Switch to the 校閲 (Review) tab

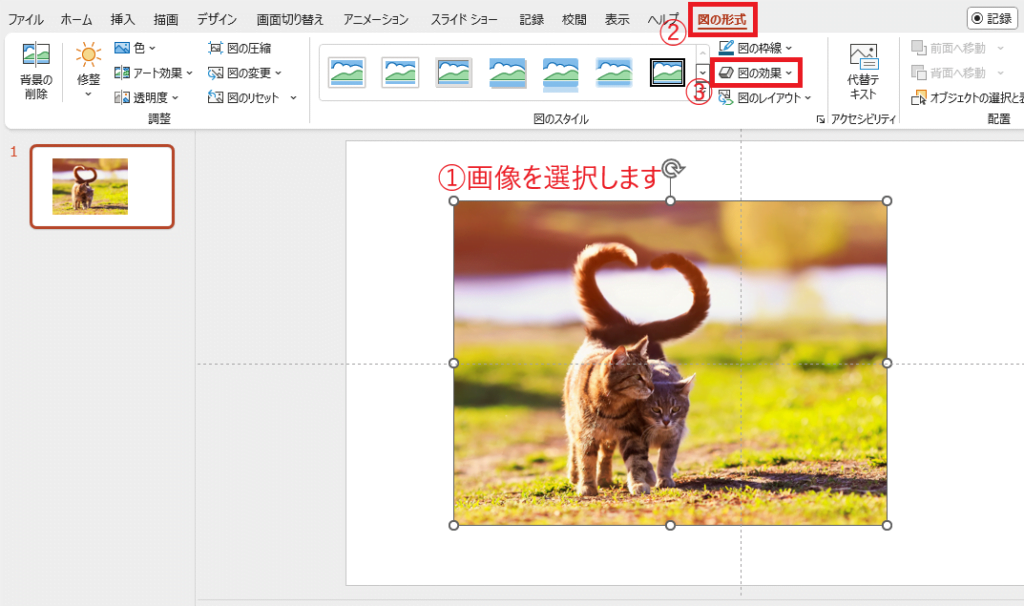pyautogui.click(x=574, y=20)
